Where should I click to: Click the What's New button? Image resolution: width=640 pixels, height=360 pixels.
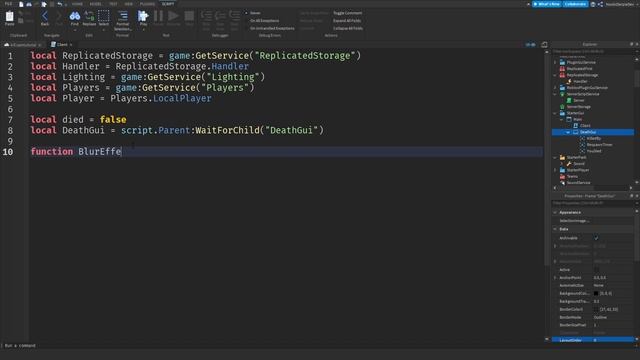[x=547, y=4]
